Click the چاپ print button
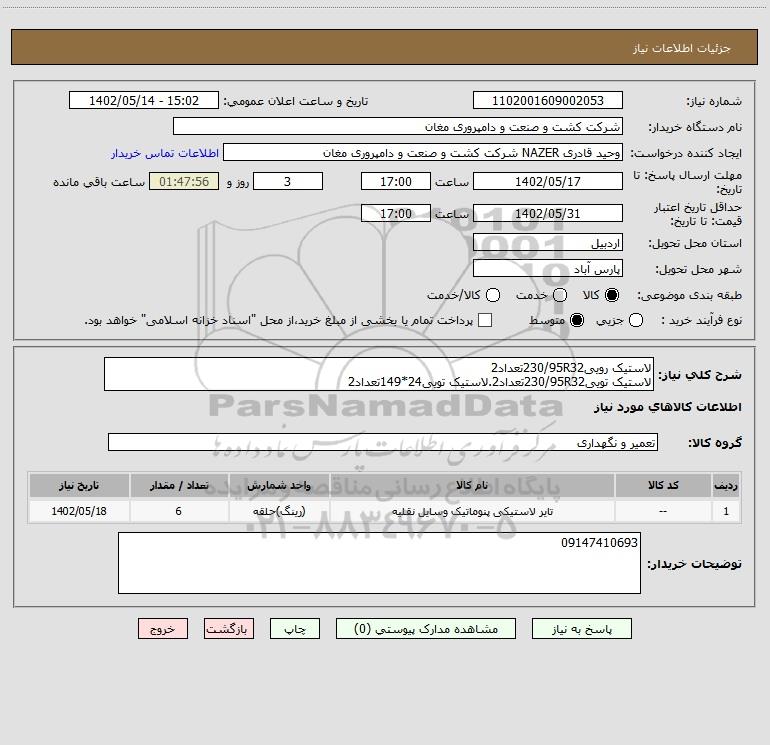The image size is (770, 745). tap(295, 629)
